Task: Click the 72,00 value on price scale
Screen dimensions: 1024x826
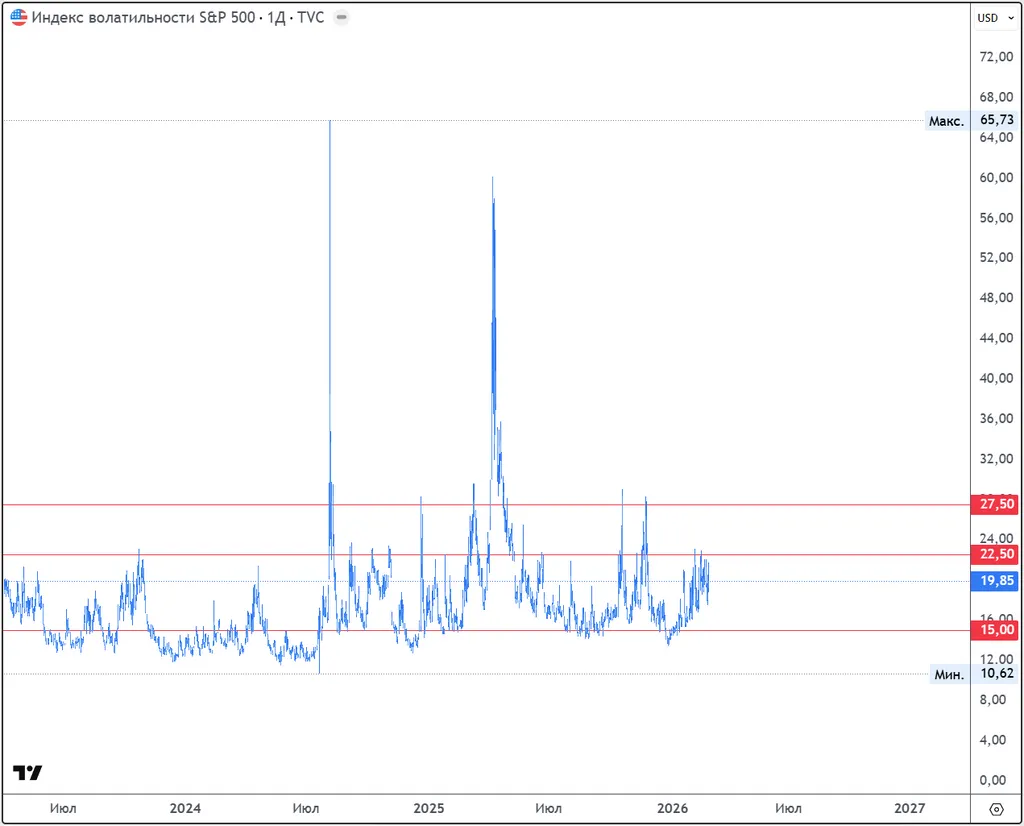Action: [996, 57]
